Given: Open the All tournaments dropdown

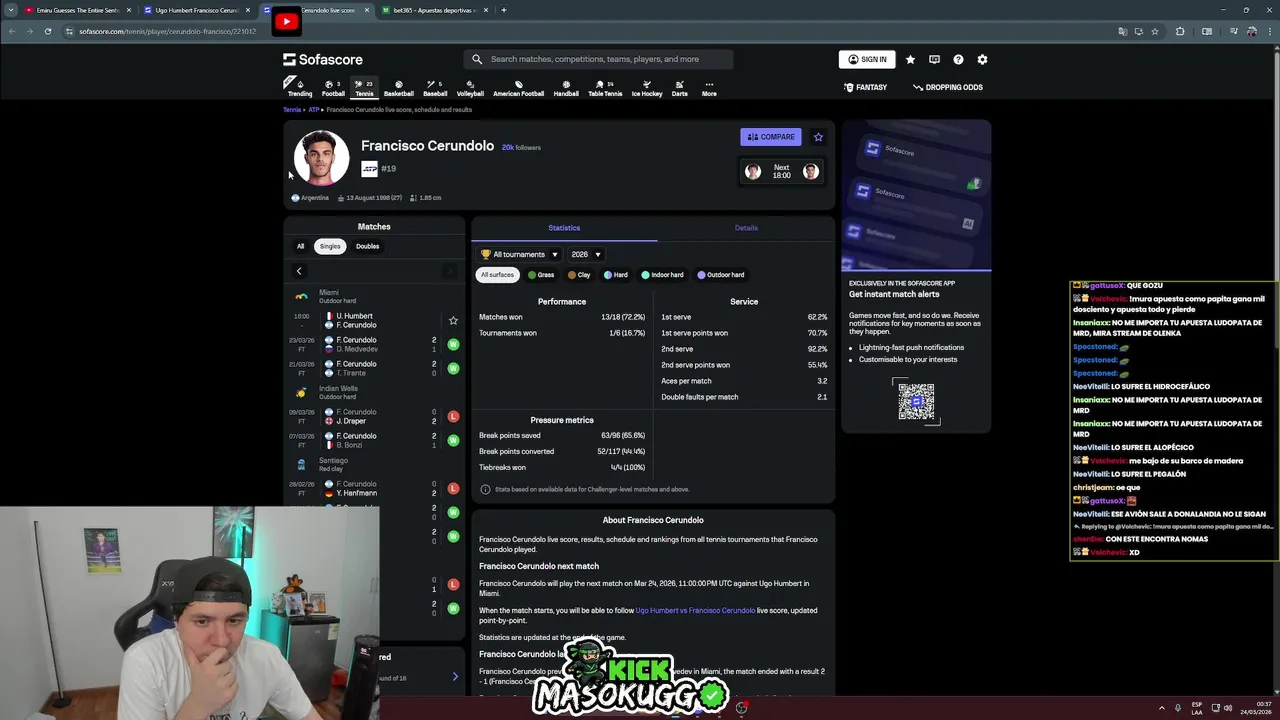Looking at the screenshot, I should pyautogui.click(x=519, y=254).
